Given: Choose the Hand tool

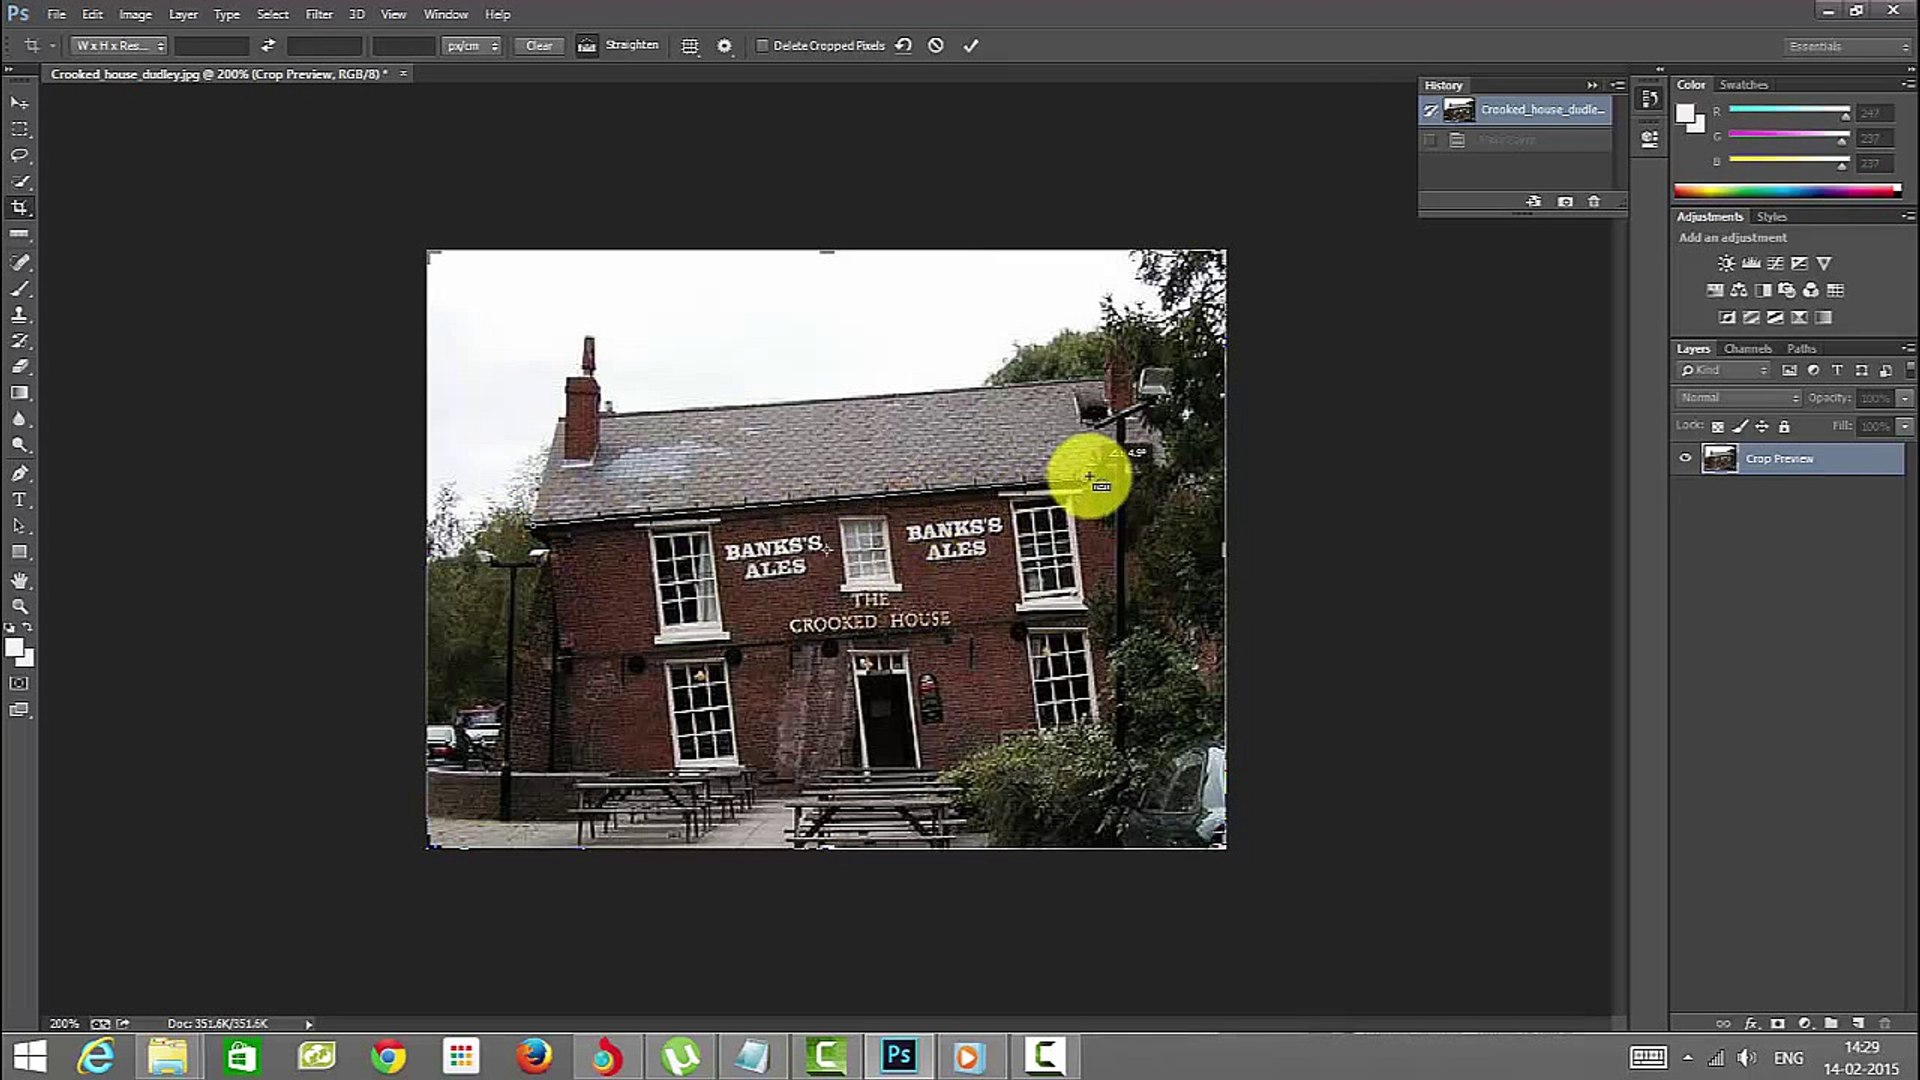Looking at the screenshot, I should (x=19, y=580).
